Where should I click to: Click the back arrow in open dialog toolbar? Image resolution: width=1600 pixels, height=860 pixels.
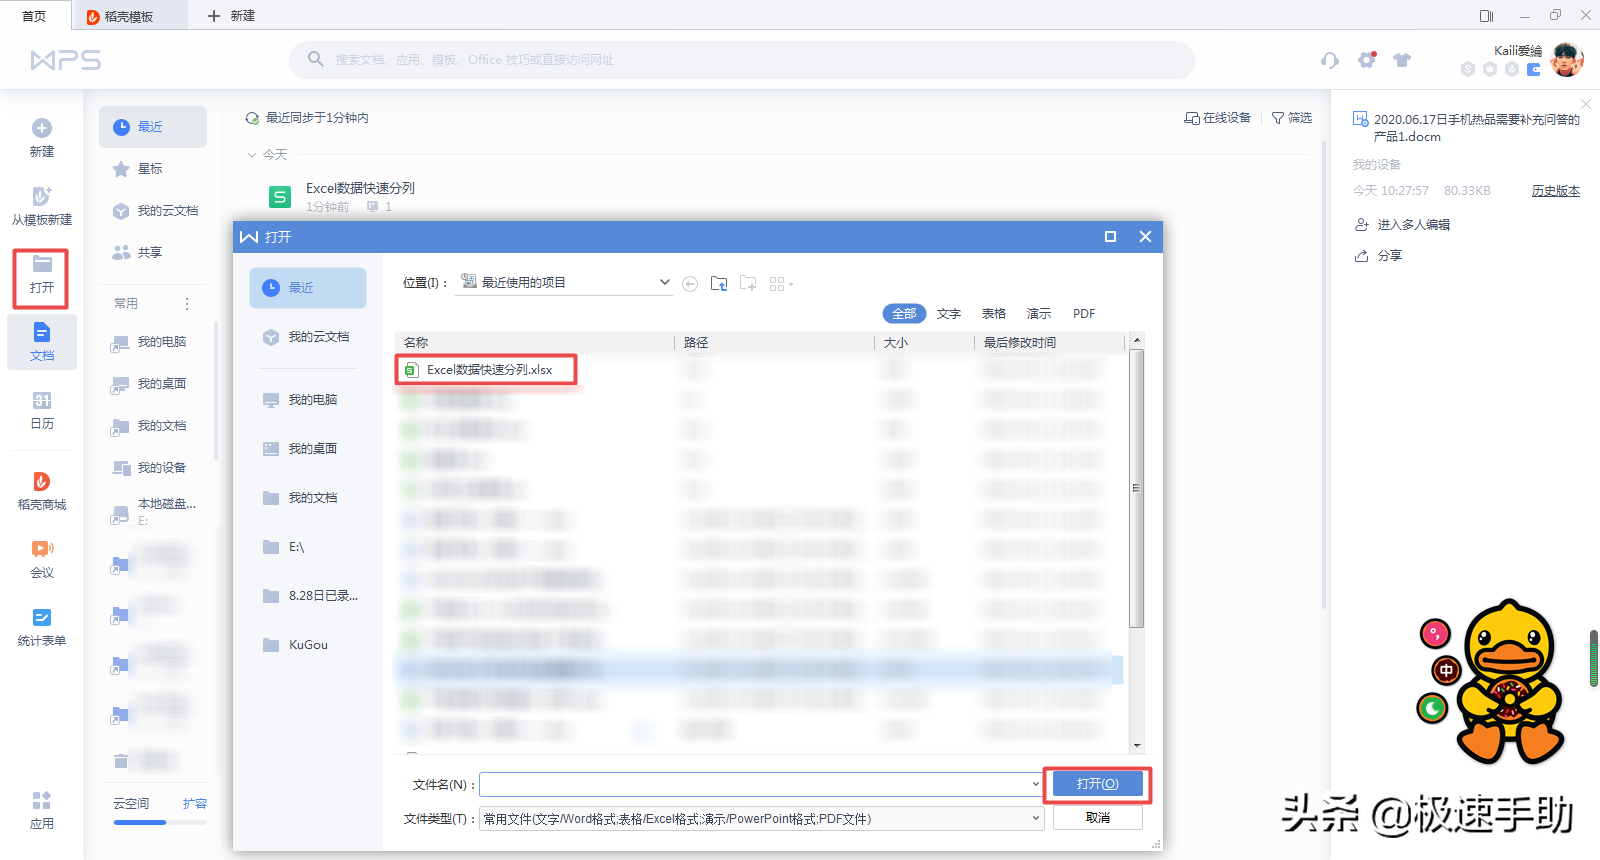[690, 284]
